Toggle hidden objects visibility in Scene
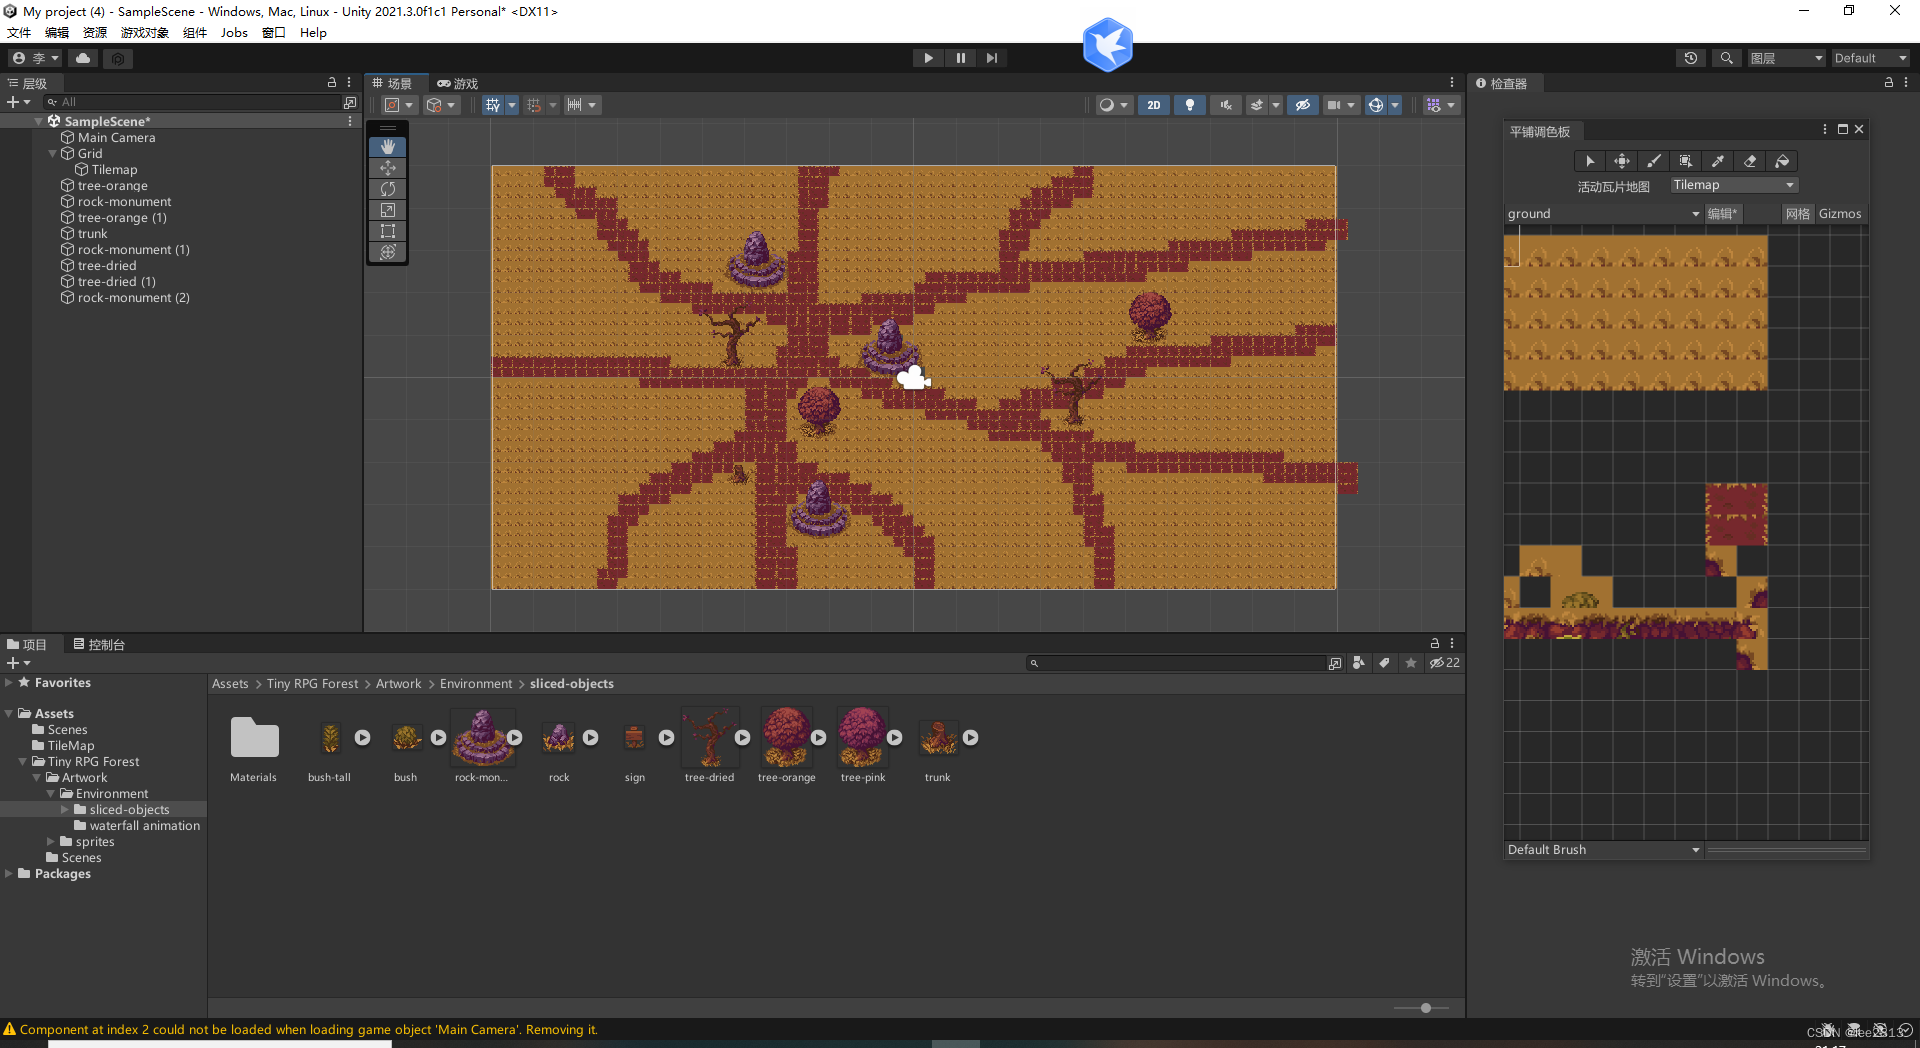 (x=1302, y=105)
